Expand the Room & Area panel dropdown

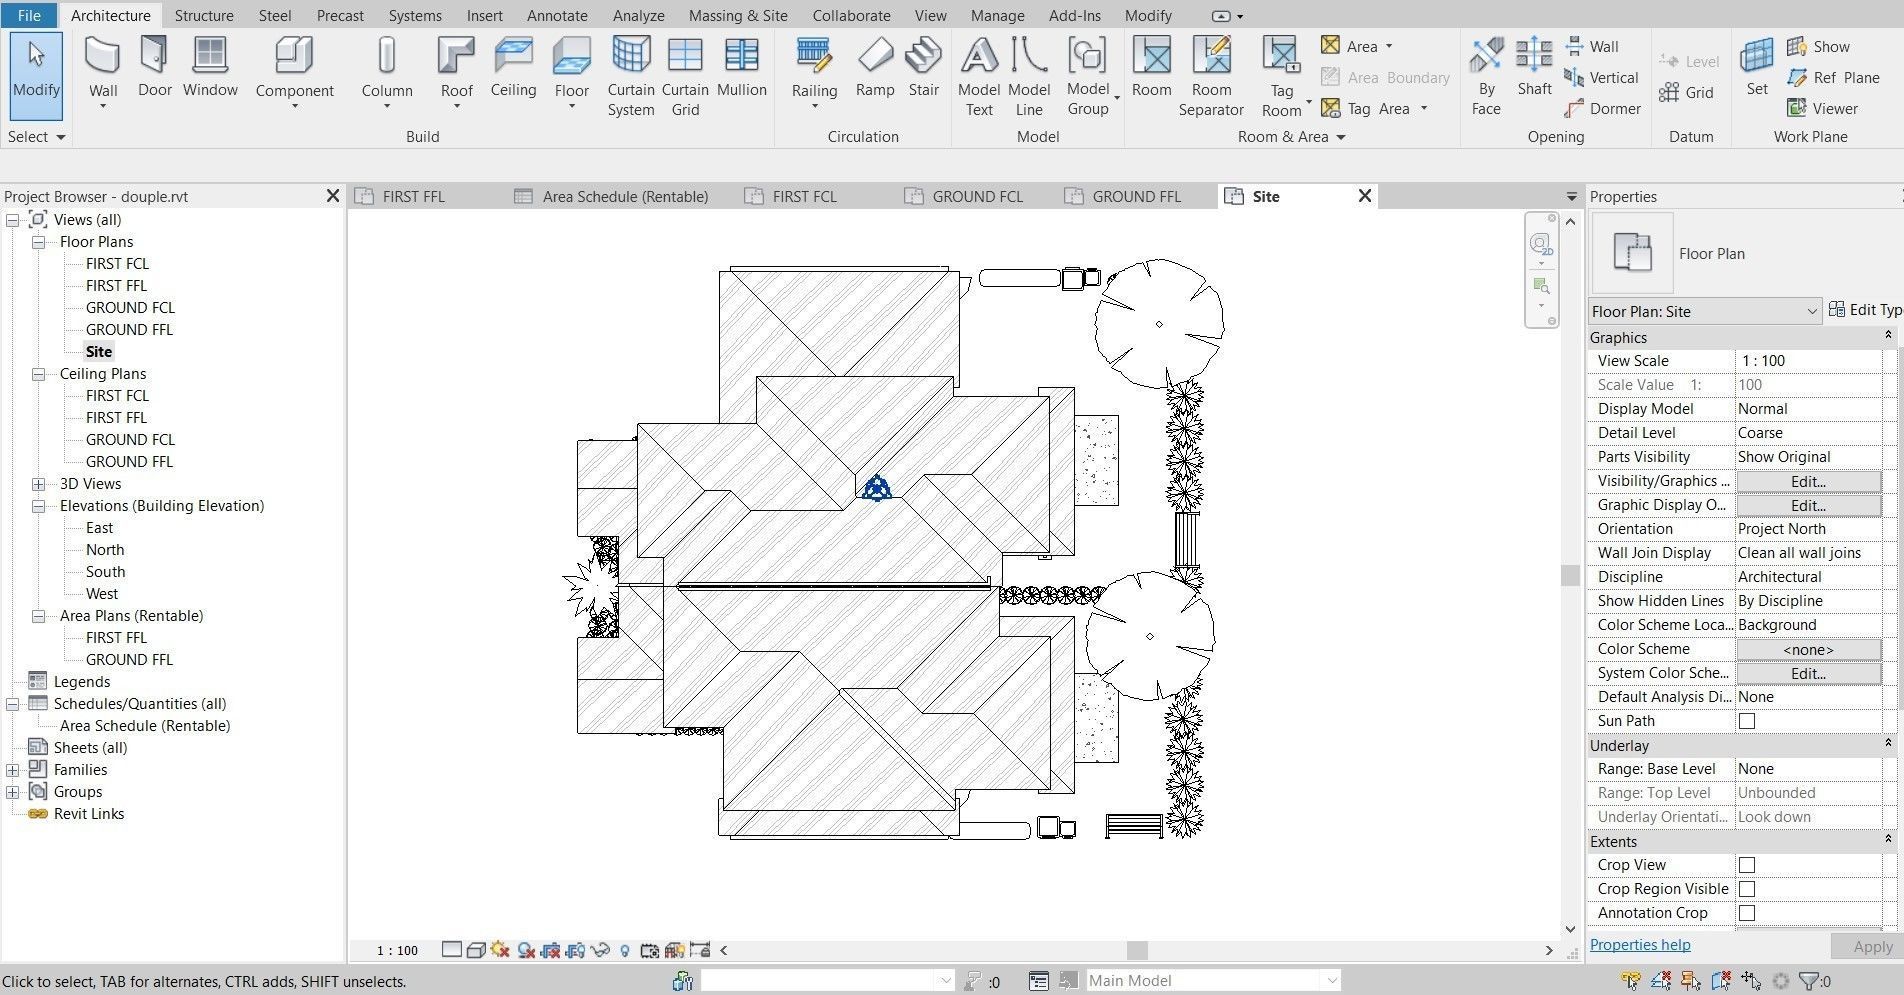(x=1291, y=137)
